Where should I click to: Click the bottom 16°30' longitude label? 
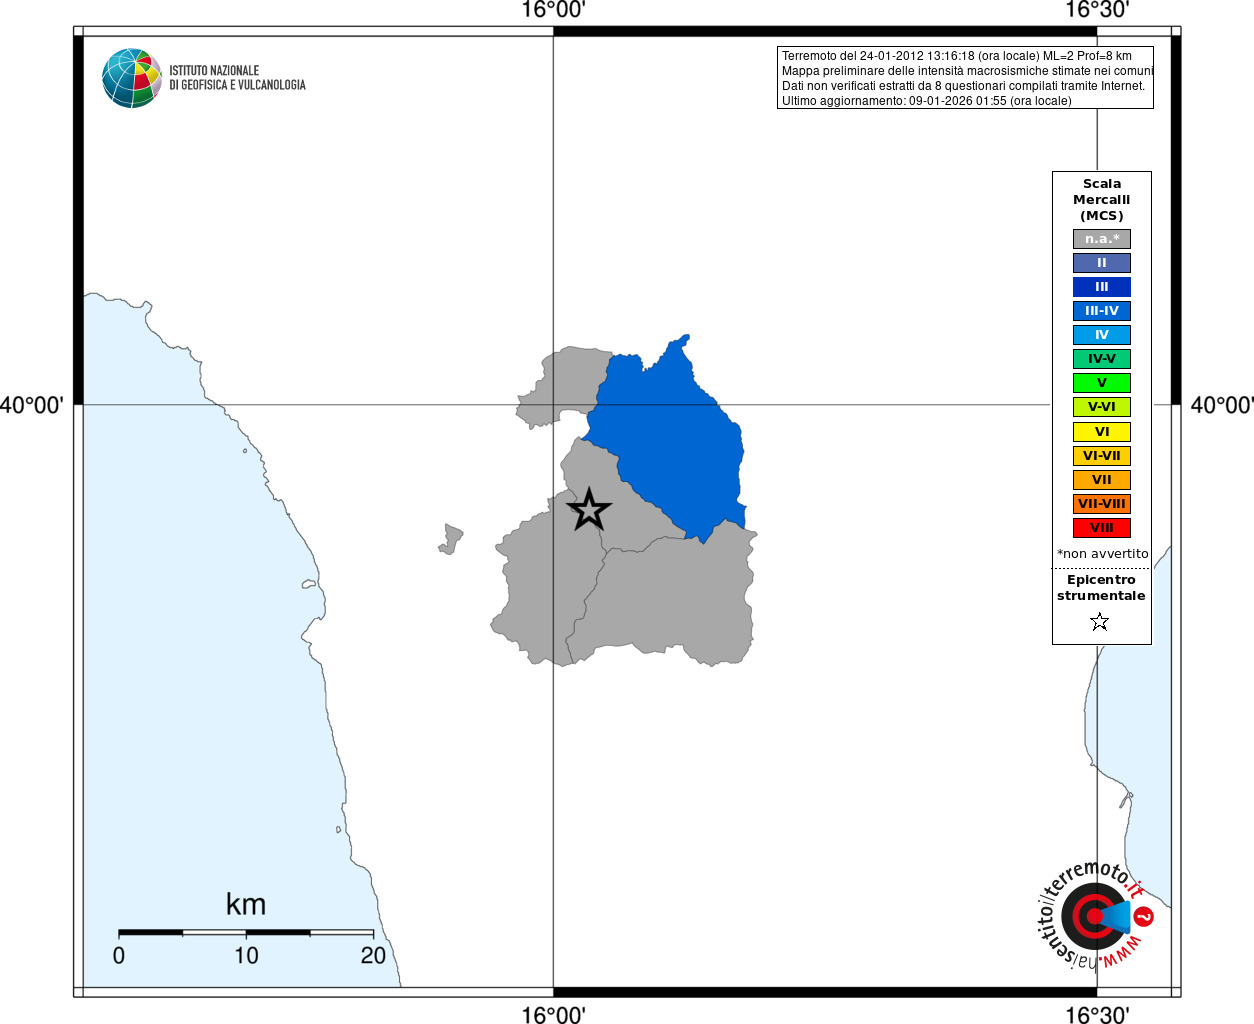coord(1097,1015)
